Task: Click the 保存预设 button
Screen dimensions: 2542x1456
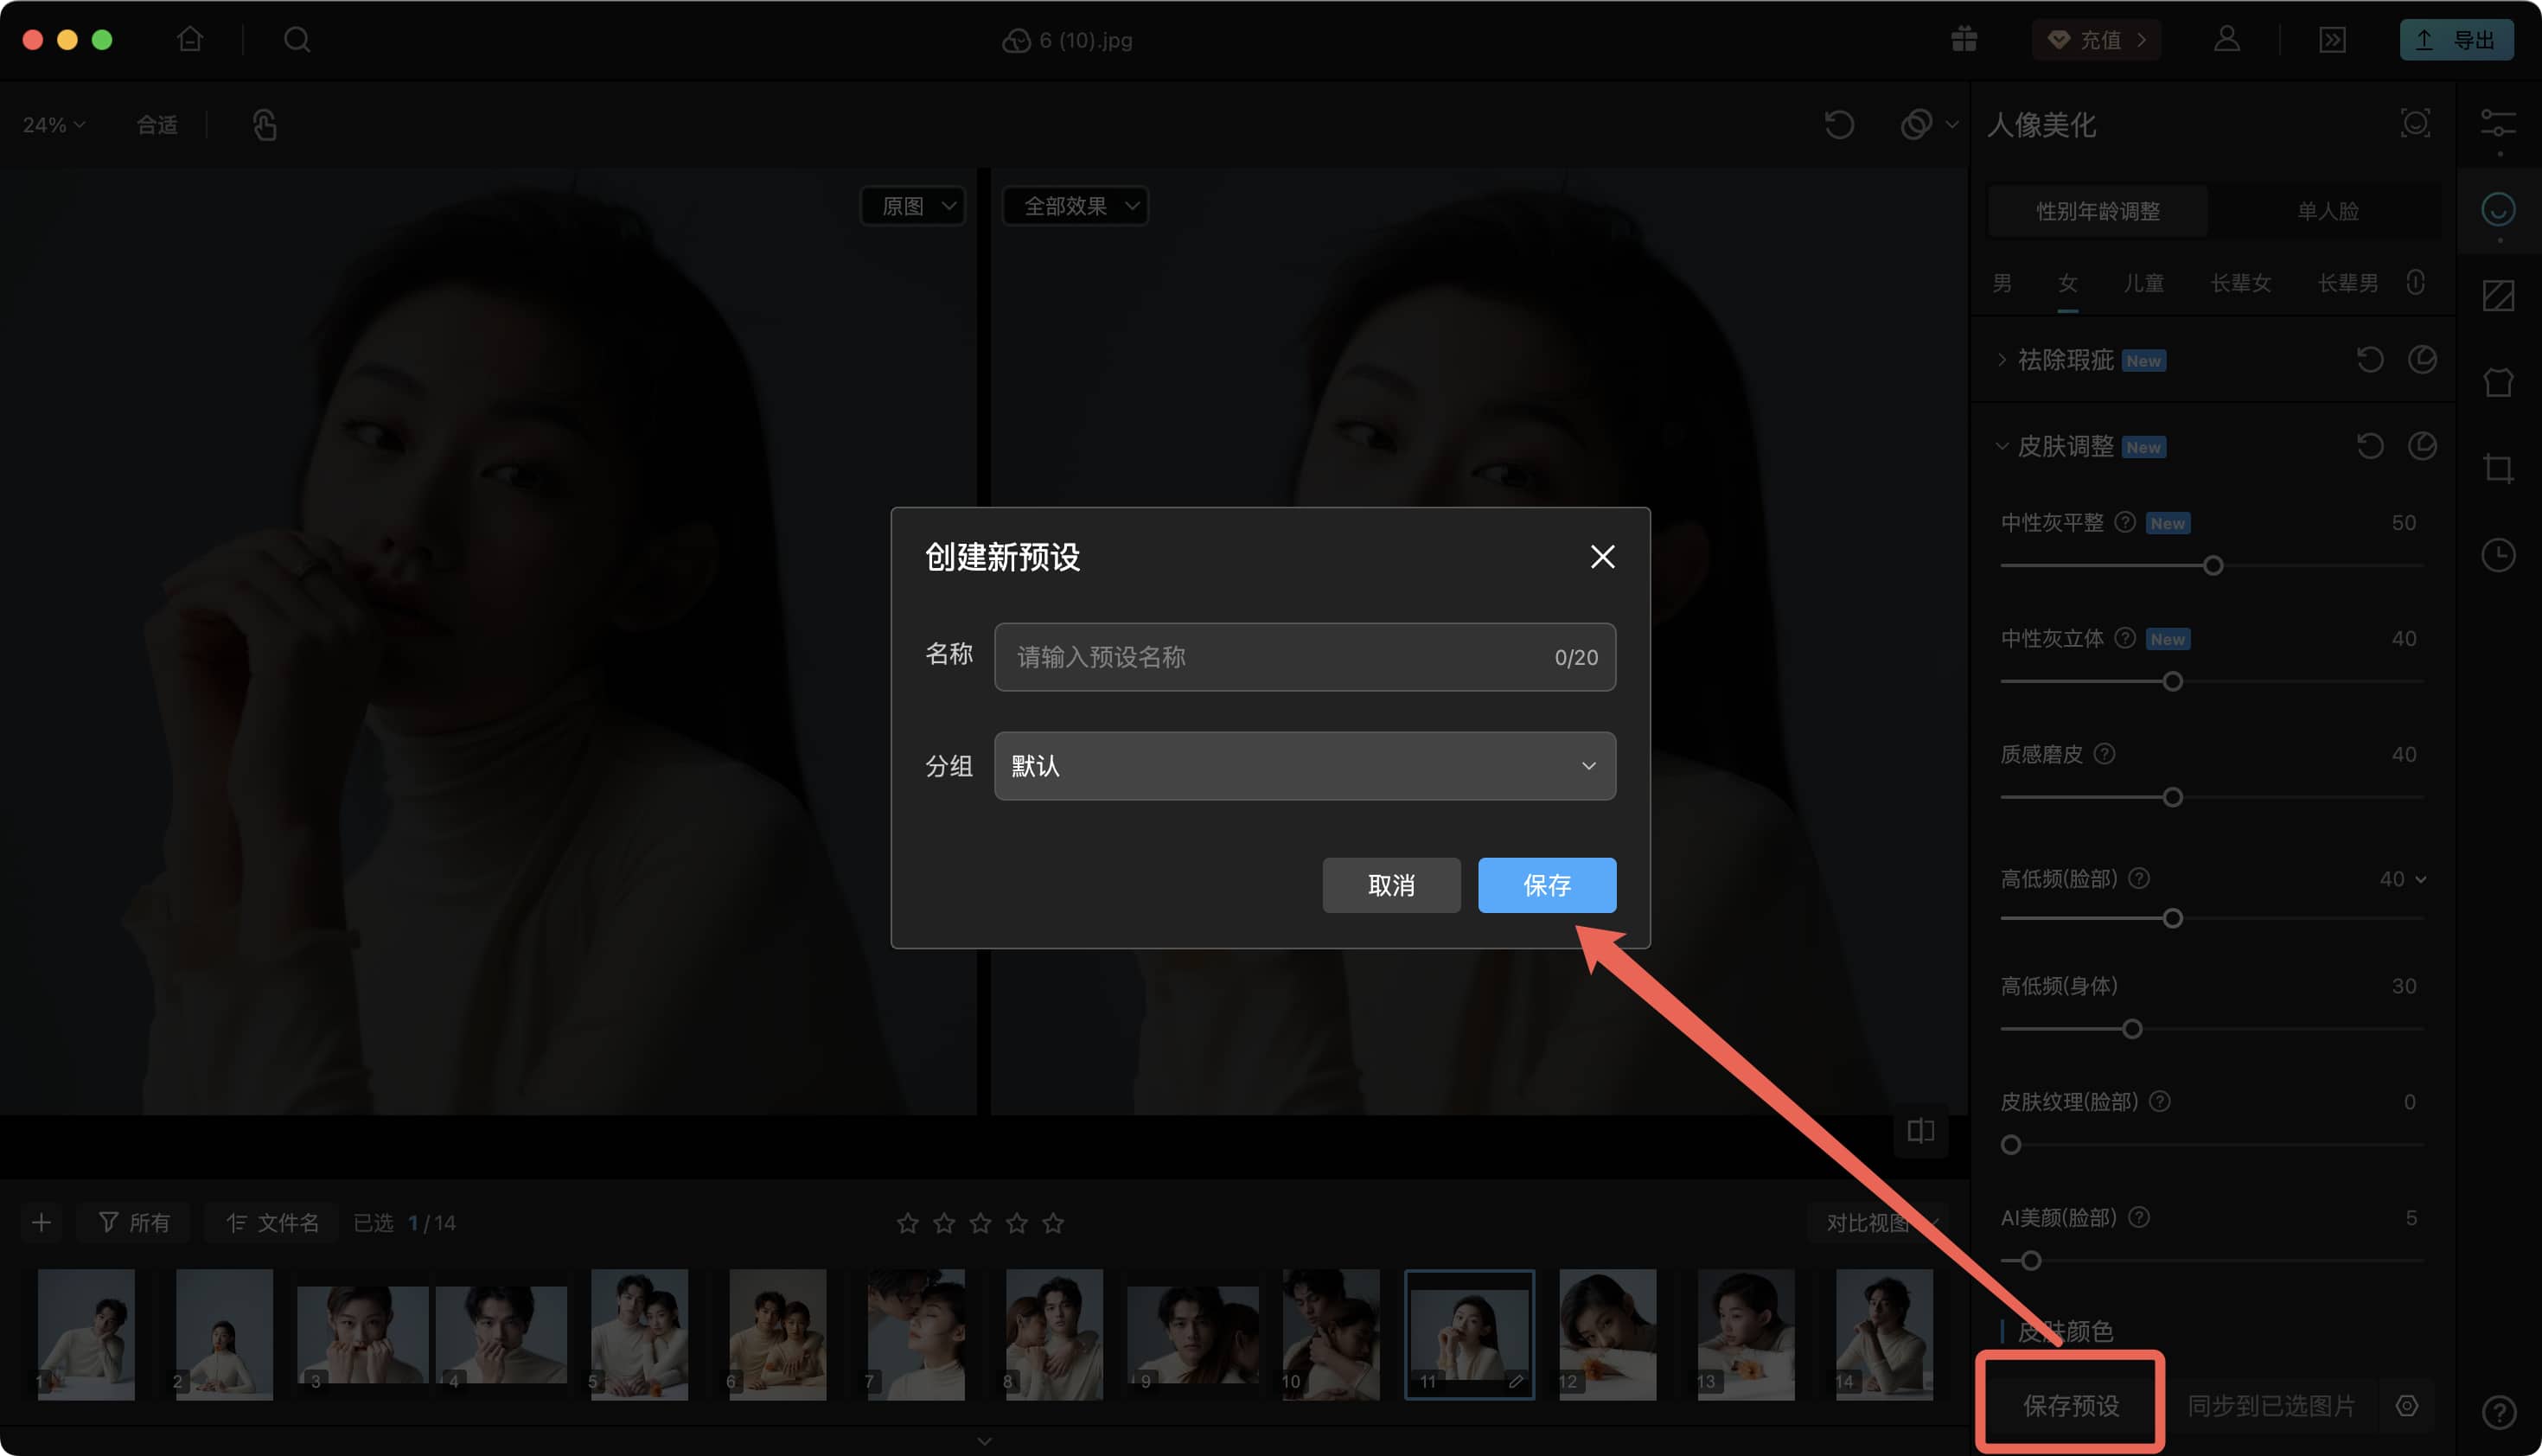Action: tap(2070, 1405)
